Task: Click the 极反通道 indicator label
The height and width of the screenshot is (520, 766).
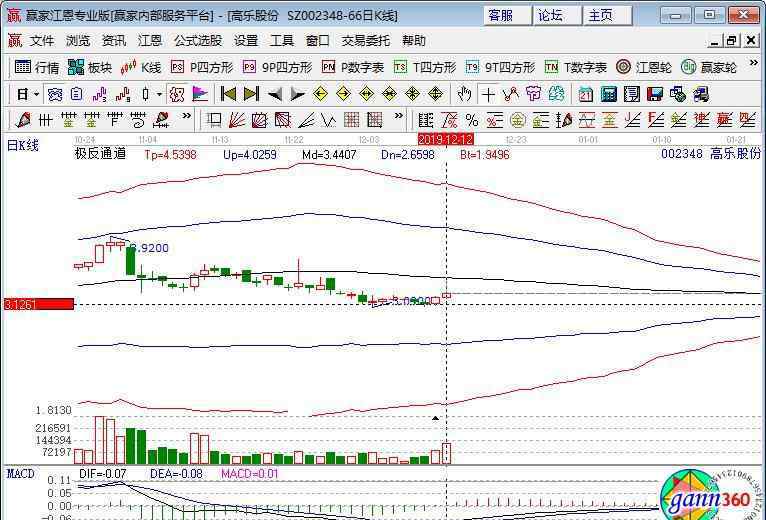Action: 100,154
